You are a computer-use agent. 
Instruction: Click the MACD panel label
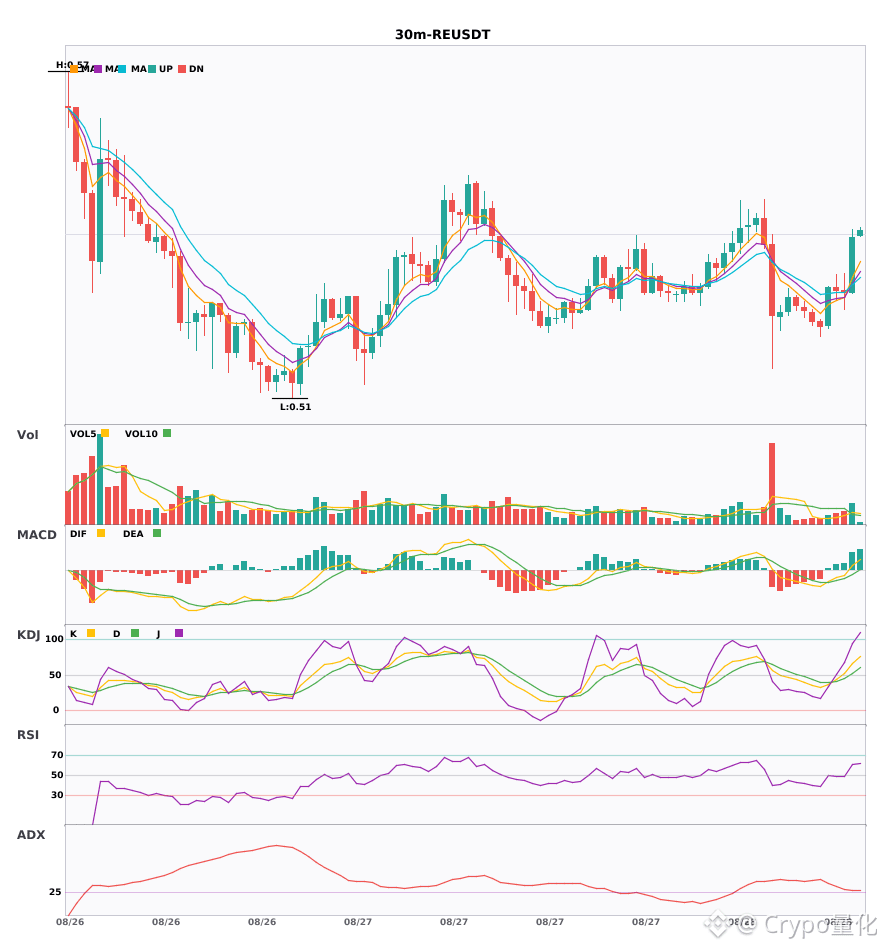click(x=36, y=535)
